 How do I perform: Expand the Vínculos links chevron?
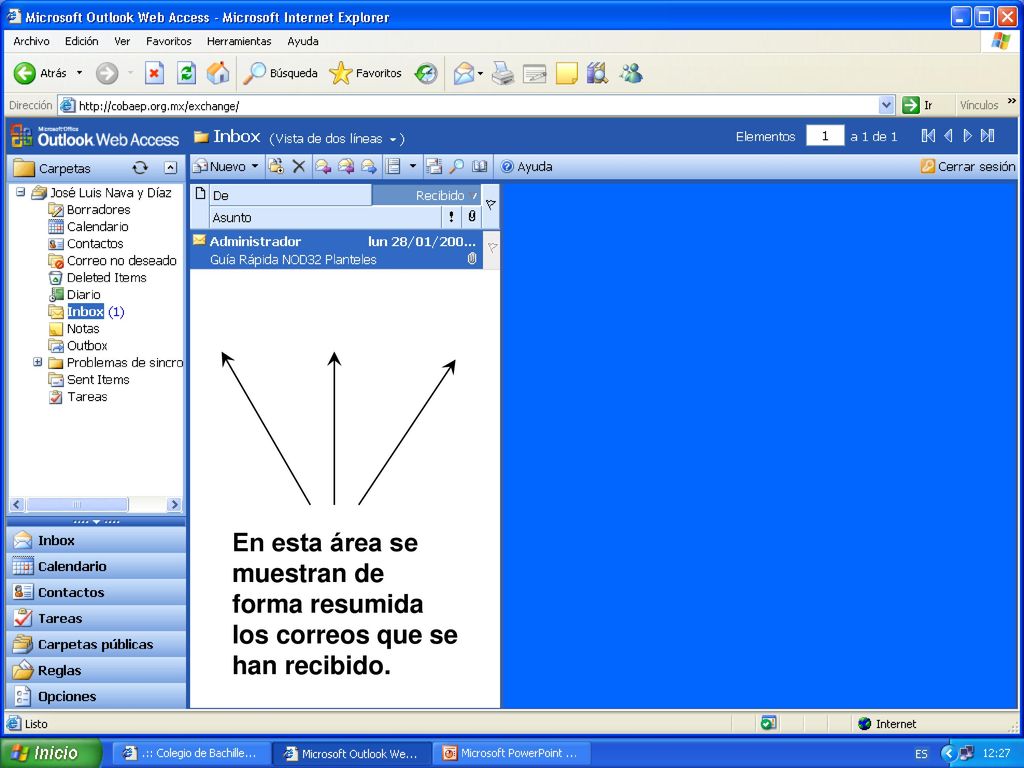[x=1012, y=101]
